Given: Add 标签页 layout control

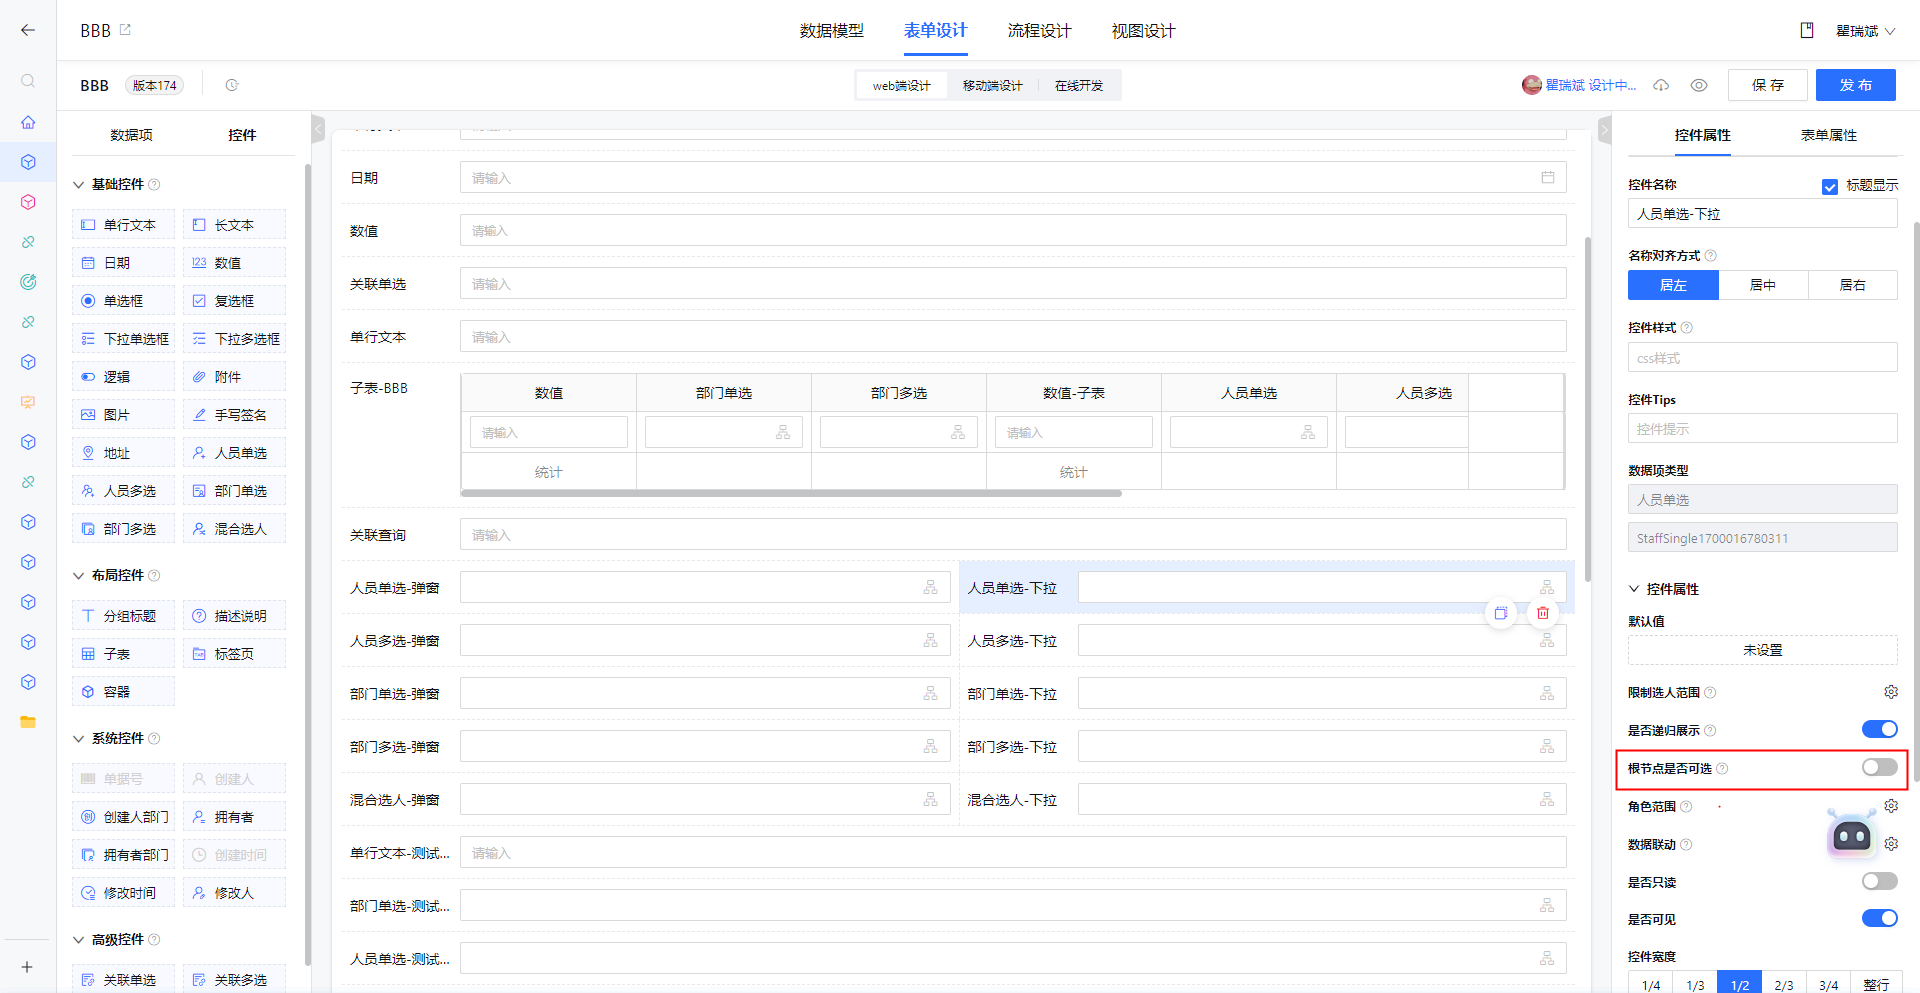Looking at the screenshot, I should point(234,654).
